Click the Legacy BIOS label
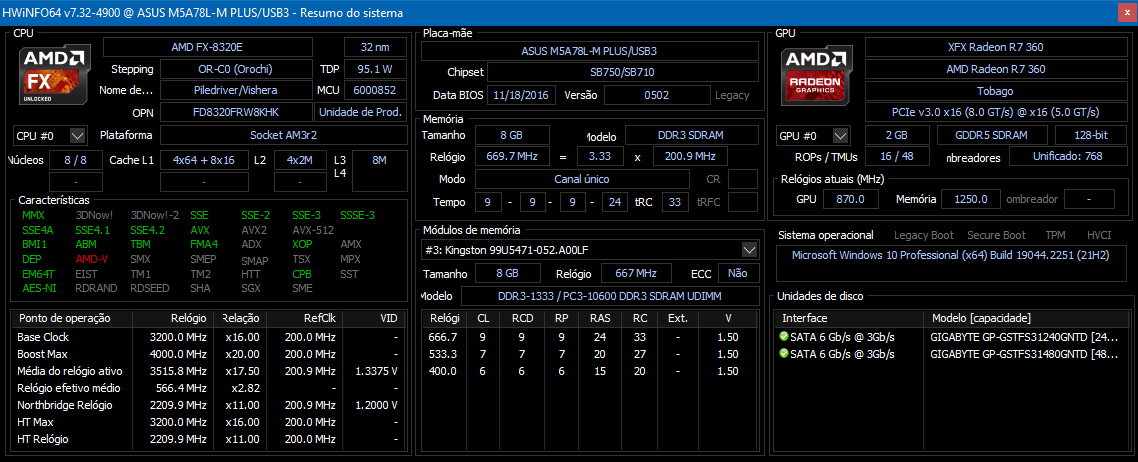 coord(732,95)
